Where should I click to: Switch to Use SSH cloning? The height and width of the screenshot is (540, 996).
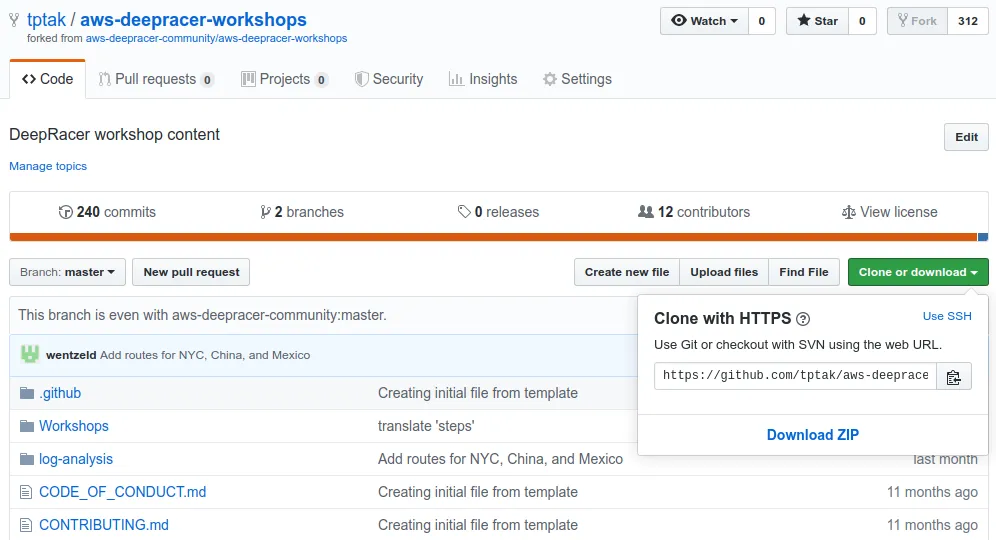(x=946, y=316)
